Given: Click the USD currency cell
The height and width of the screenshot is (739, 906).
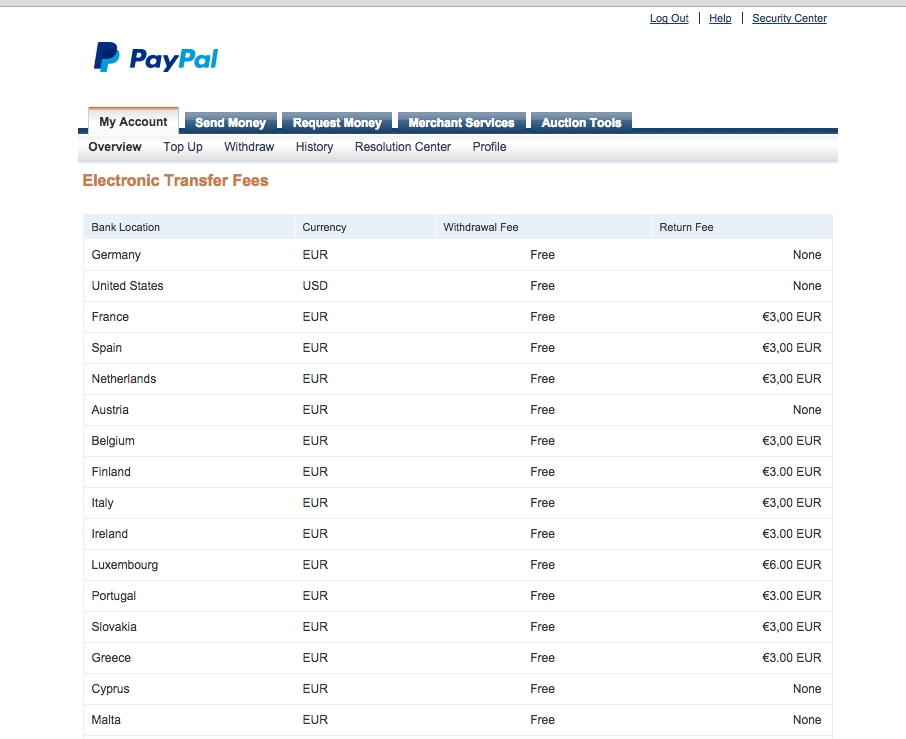Looking at the screenshot, I should pos(315,285).
